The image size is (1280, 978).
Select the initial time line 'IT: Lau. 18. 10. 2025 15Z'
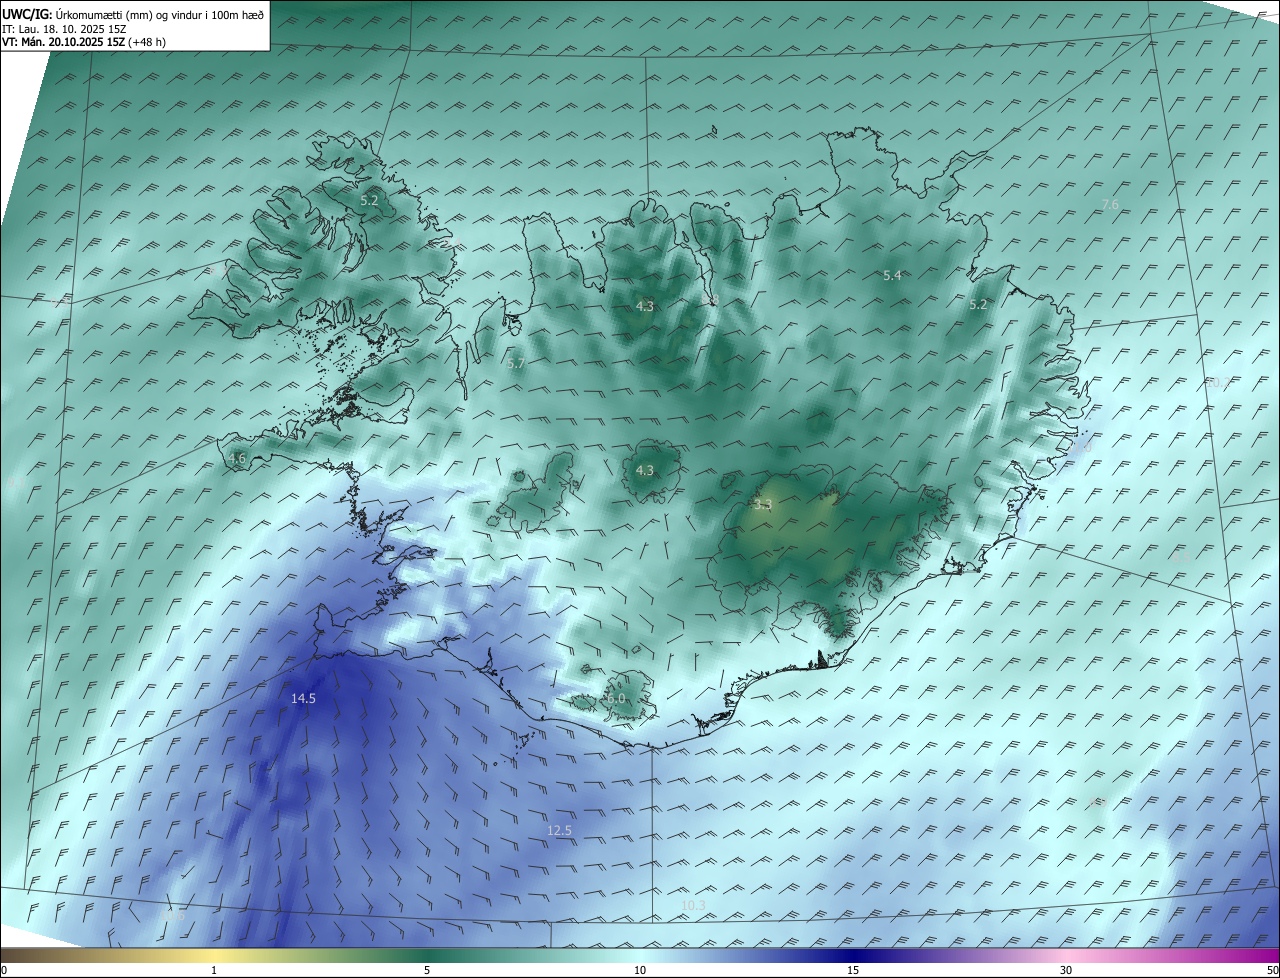64,29
